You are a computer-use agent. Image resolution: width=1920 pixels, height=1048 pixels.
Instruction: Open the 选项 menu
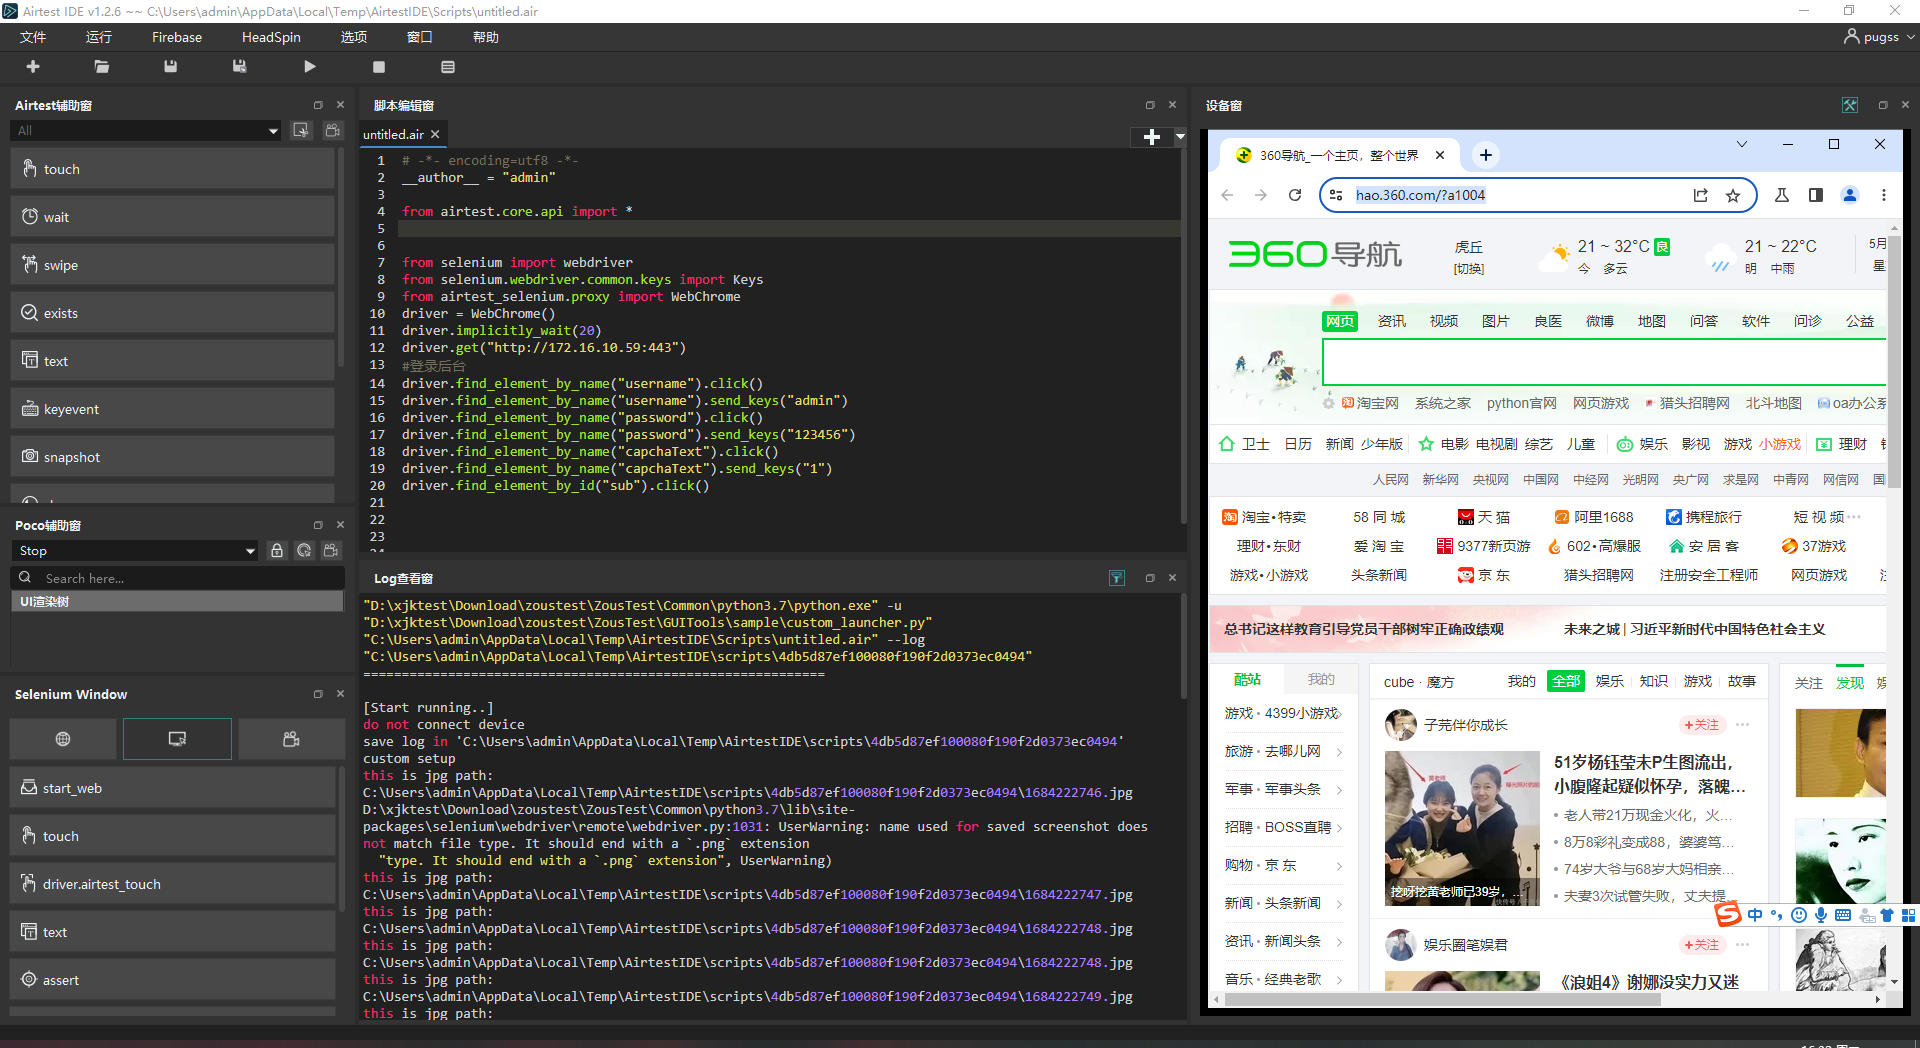tap(353, 37)
